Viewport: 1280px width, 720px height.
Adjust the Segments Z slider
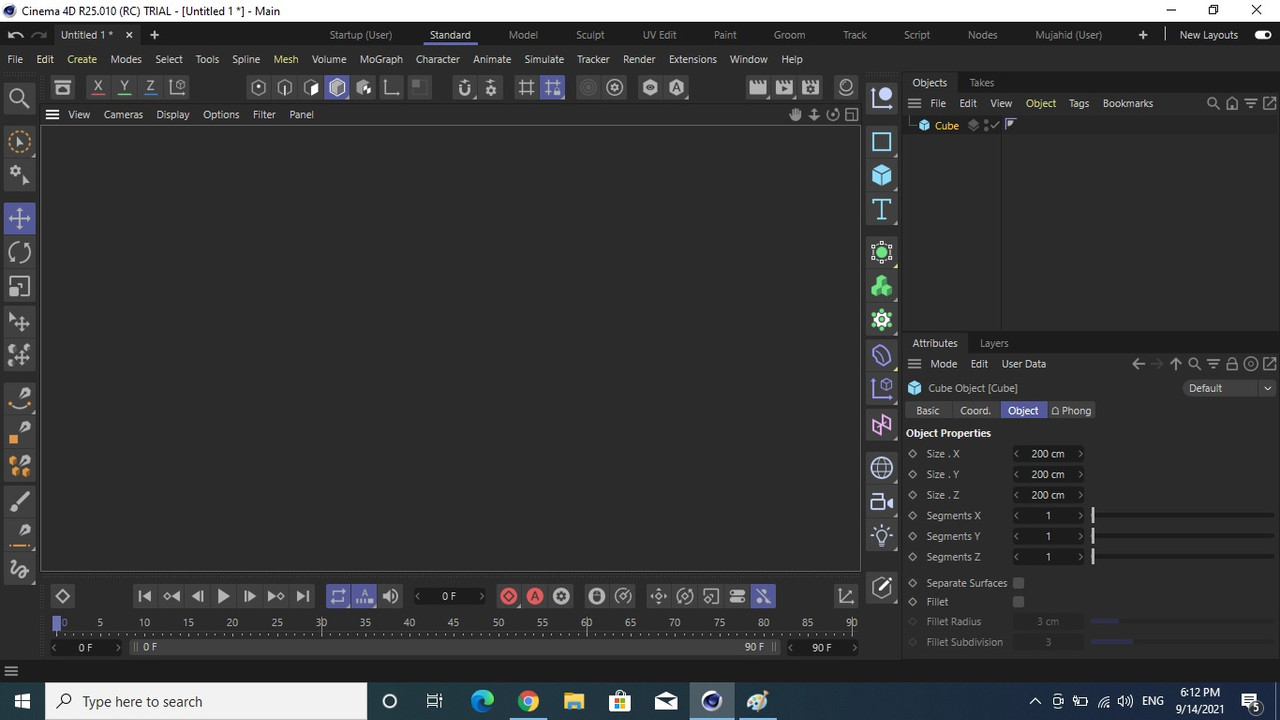pos(1183,557)
